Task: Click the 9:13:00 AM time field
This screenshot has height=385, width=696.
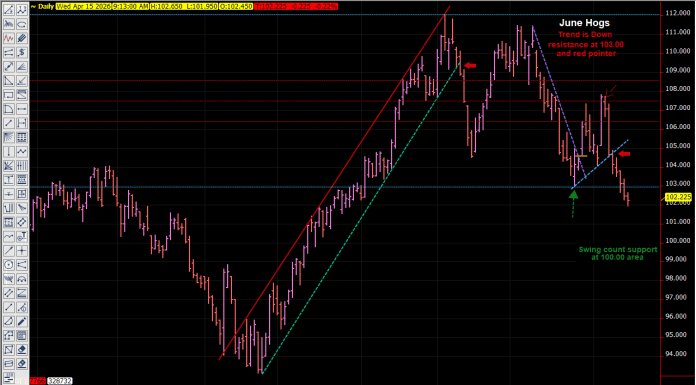Action: point(130,6)
